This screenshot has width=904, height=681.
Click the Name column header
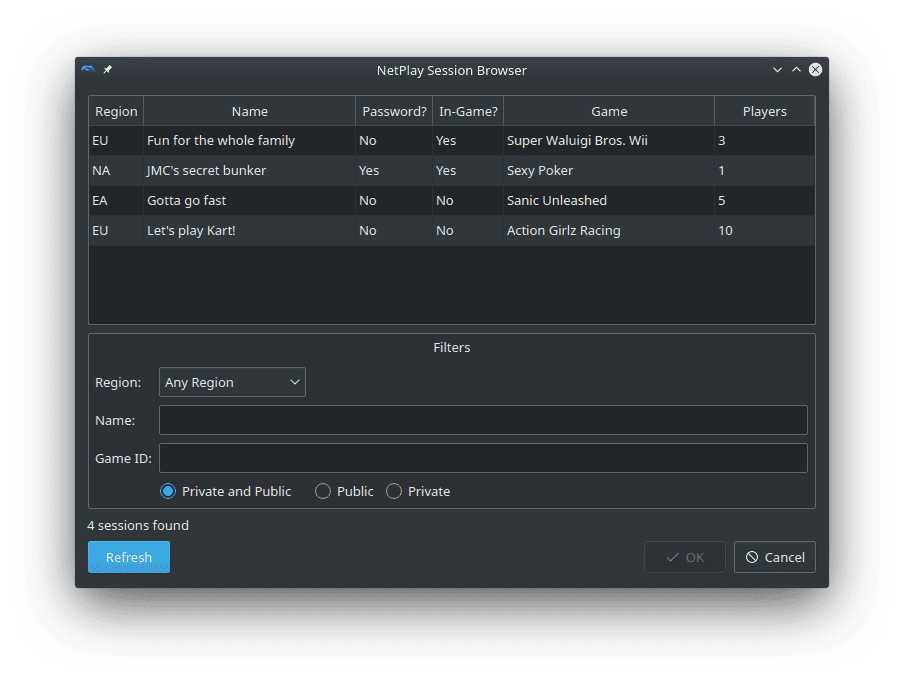click(249, 111)
